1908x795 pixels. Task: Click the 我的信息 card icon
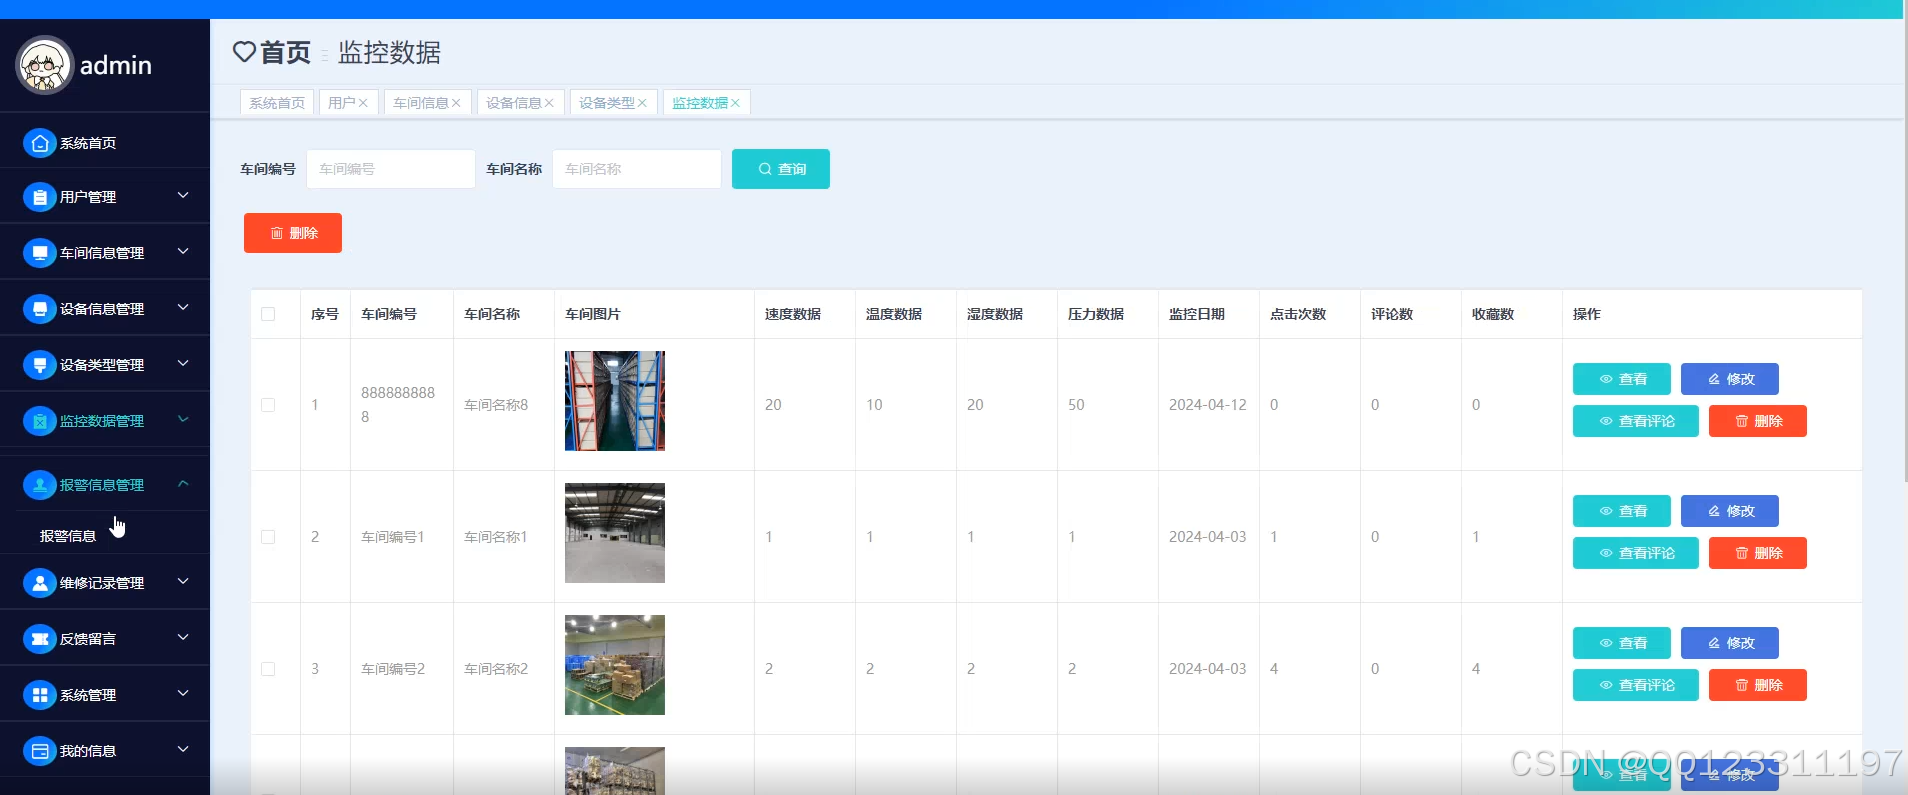tap(40, 751)
